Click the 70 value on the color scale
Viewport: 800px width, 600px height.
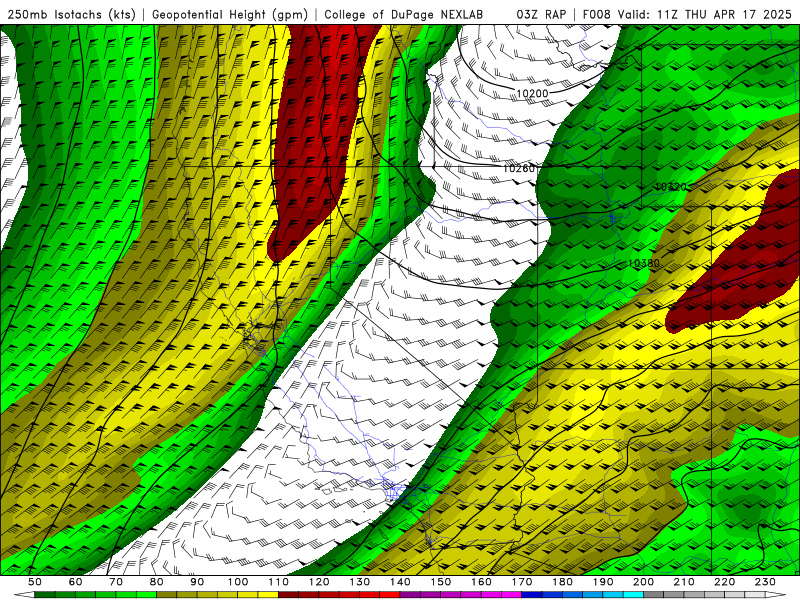point(116,582)
